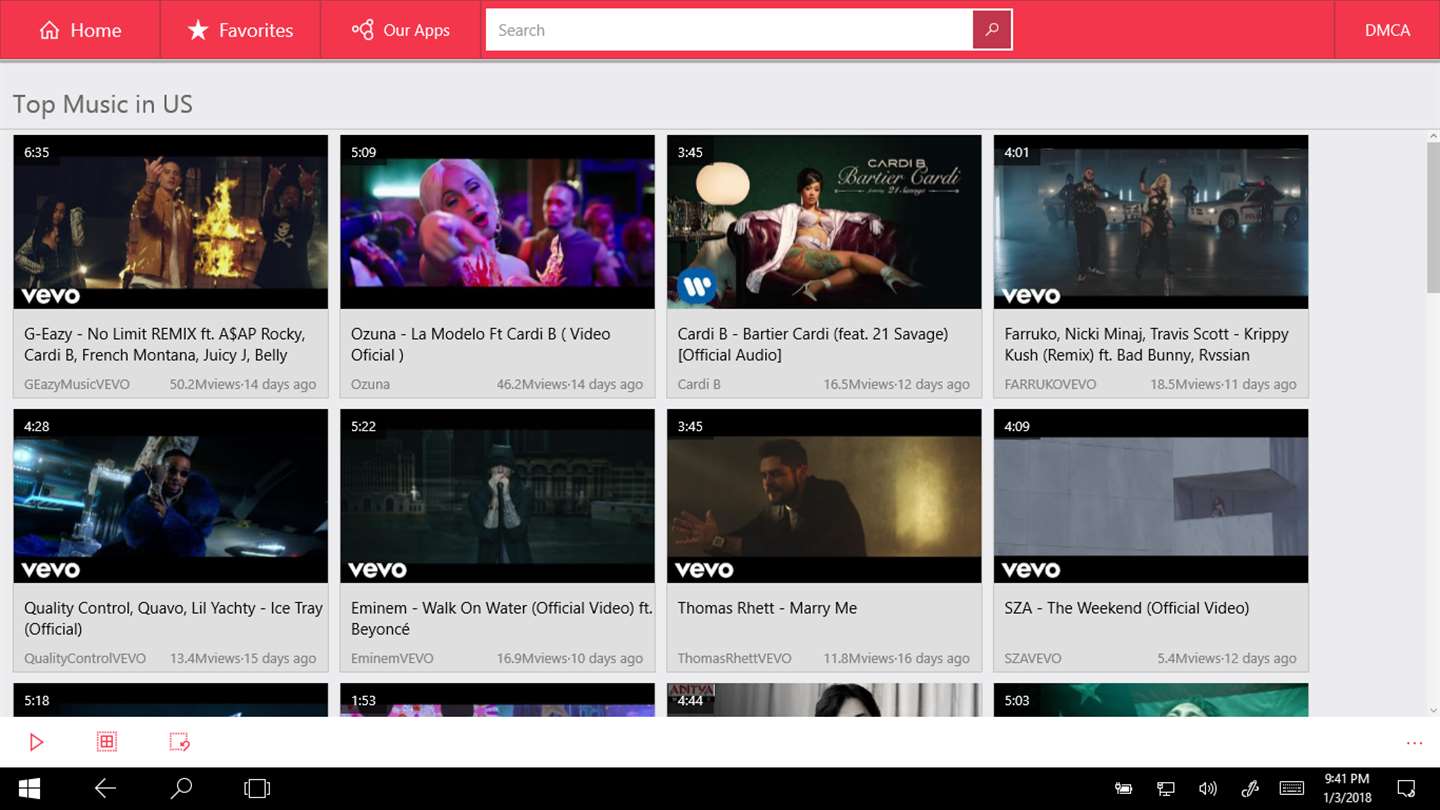
Task: Go to the Home tab
Action: [80, 30]
